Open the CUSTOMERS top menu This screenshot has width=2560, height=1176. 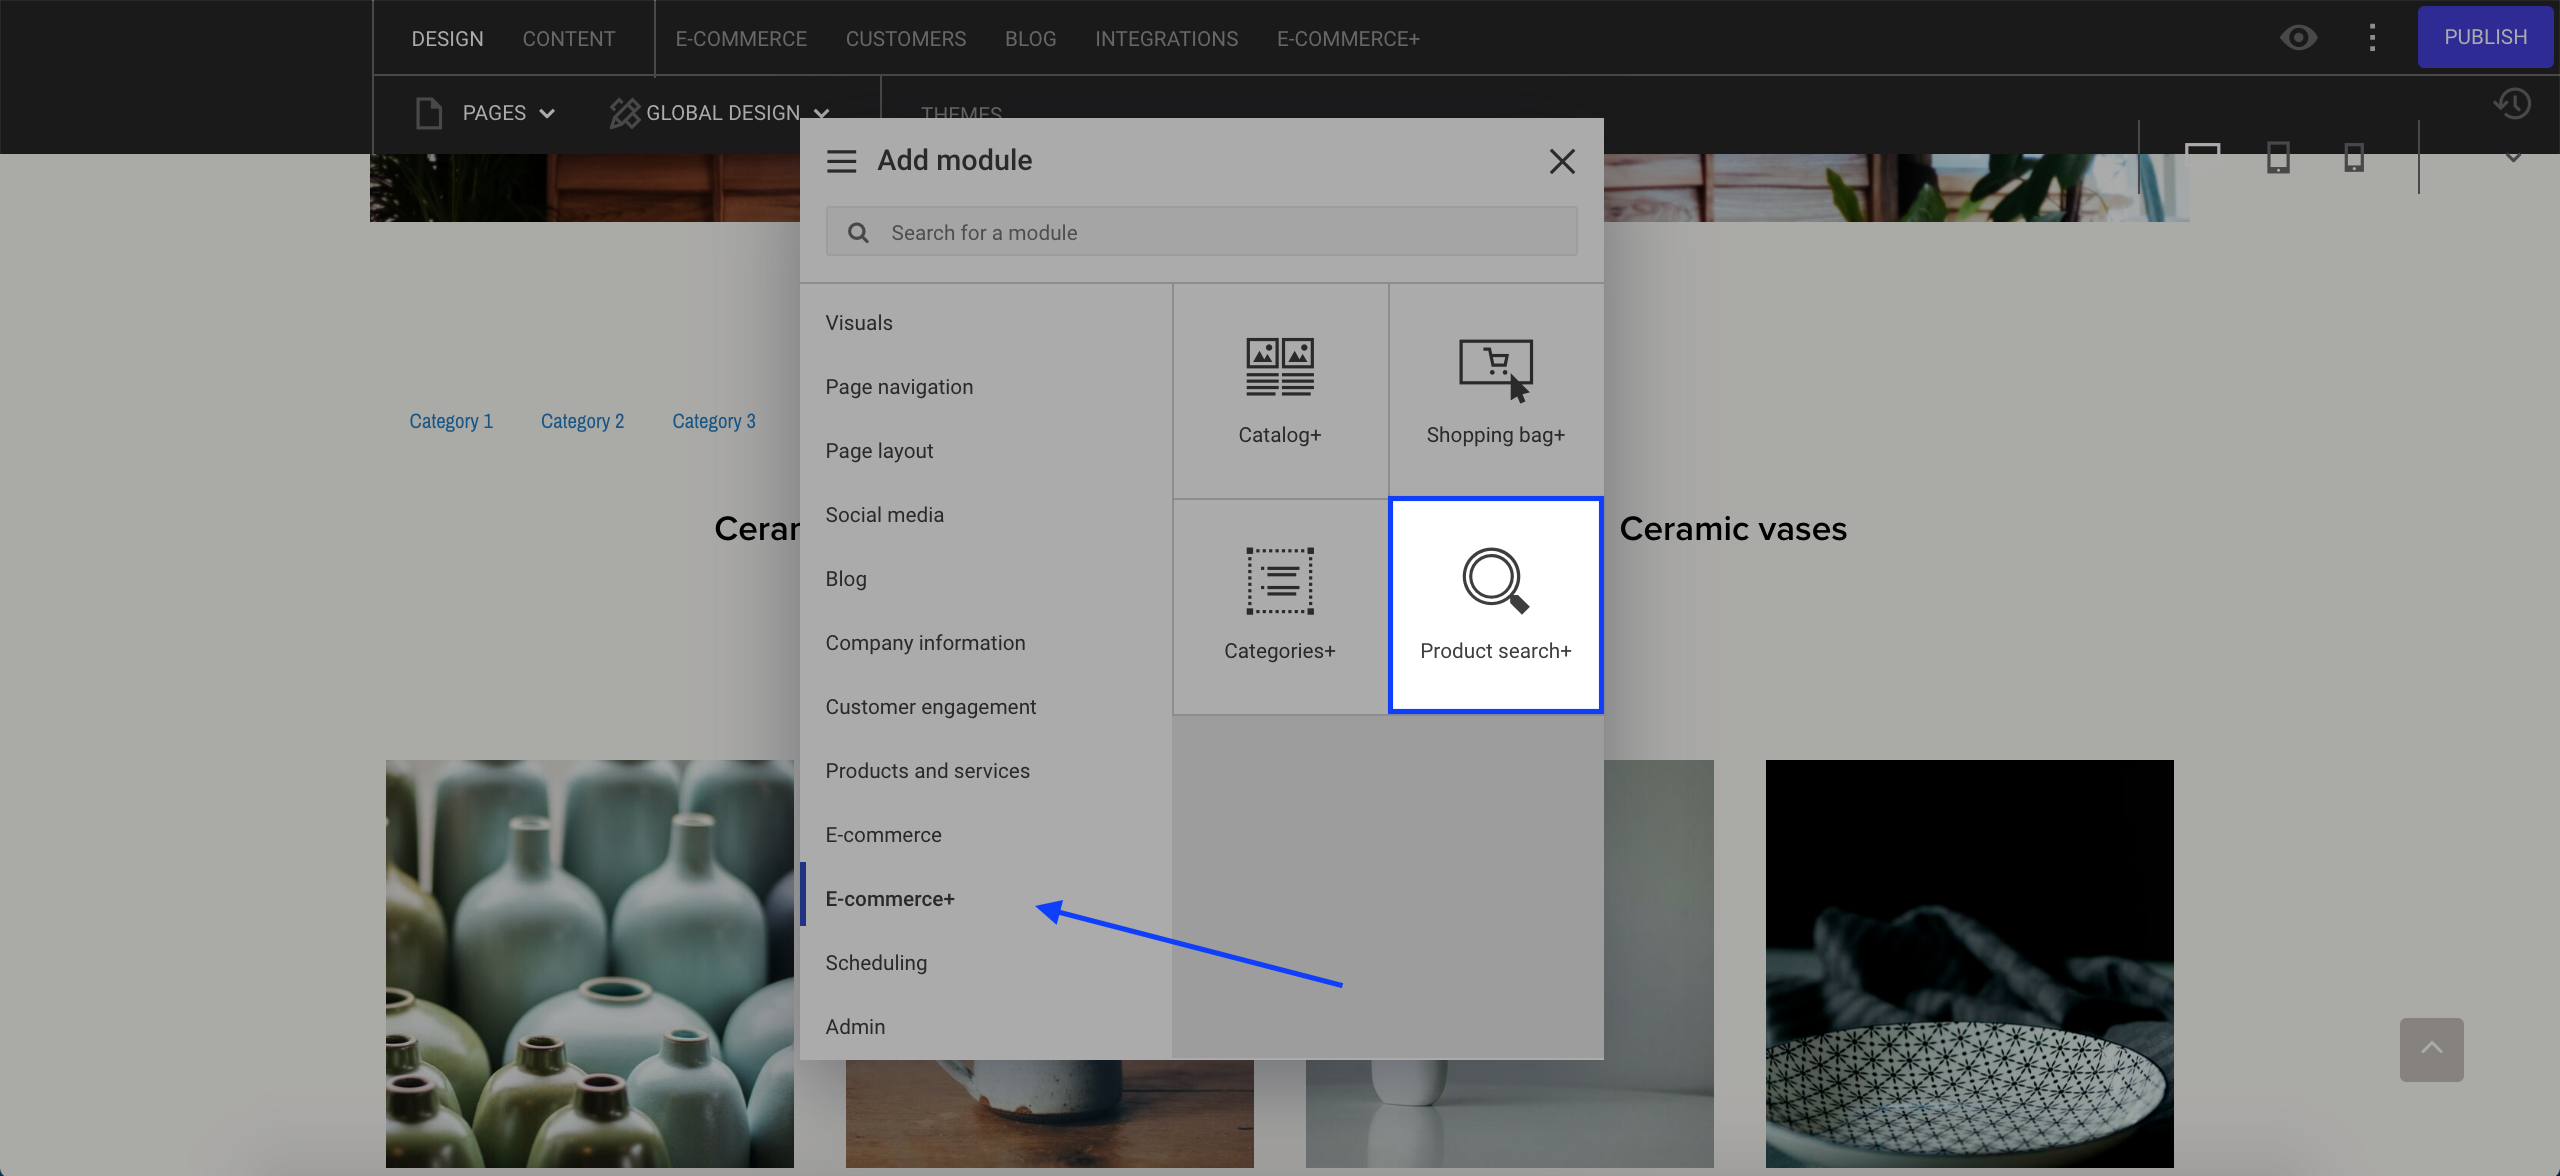pos(906,39)
